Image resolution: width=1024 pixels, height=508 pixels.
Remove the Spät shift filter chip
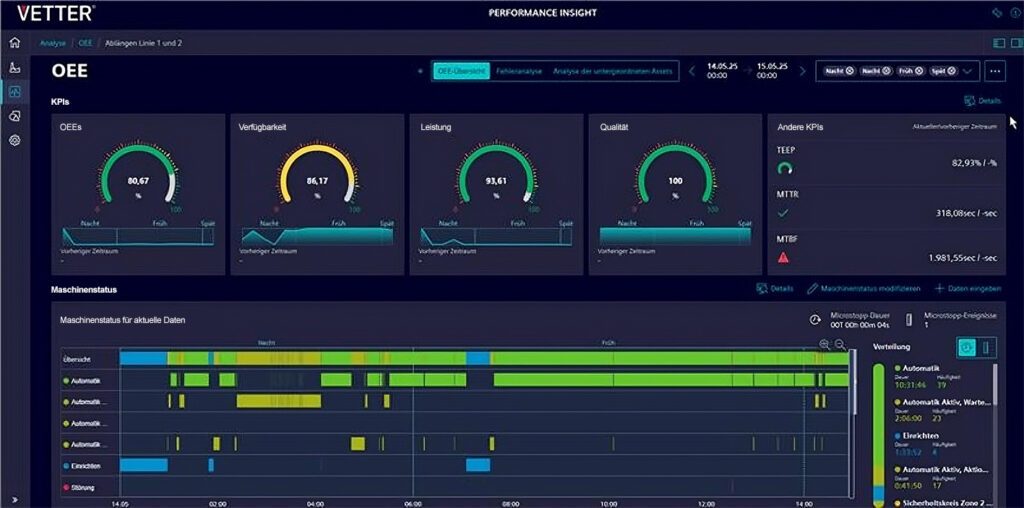(x=952, y=71)
